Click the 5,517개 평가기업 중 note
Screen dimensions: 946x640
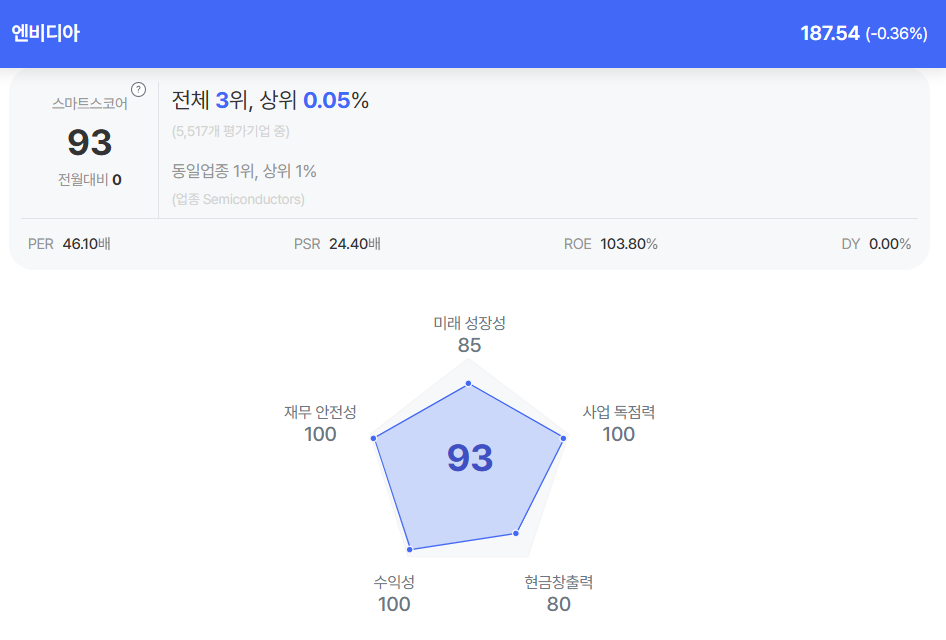pos(230,131)
